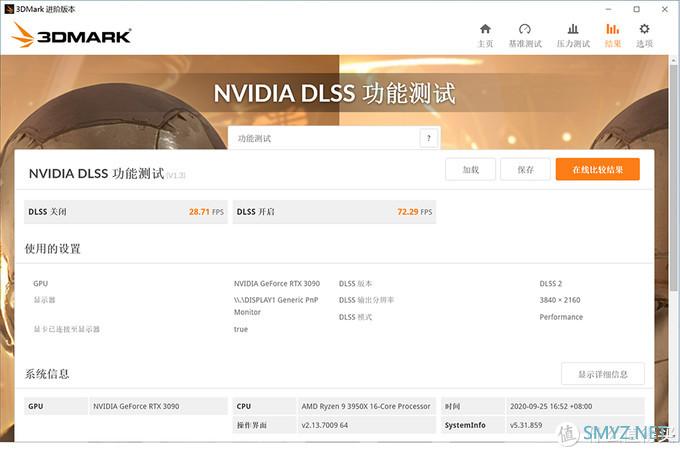The image size is (680, 452).
Task: Click the Performance DLSS mode value
Action: (561, 317)
